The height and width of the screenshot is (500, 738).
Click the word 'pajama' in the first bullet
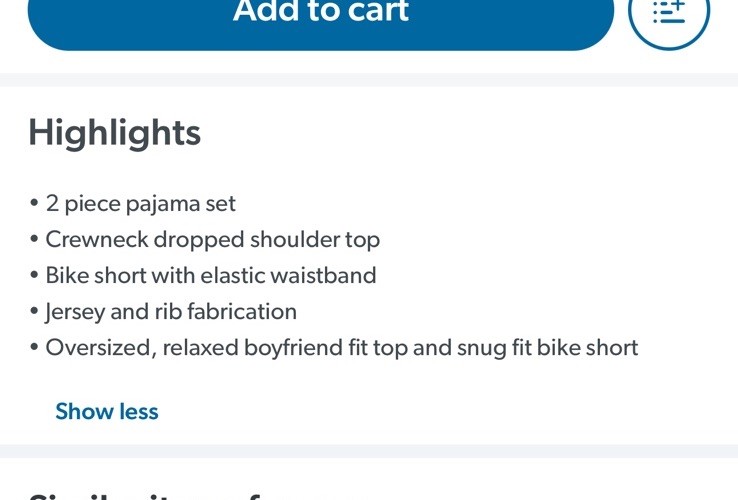tap(160, 204)
